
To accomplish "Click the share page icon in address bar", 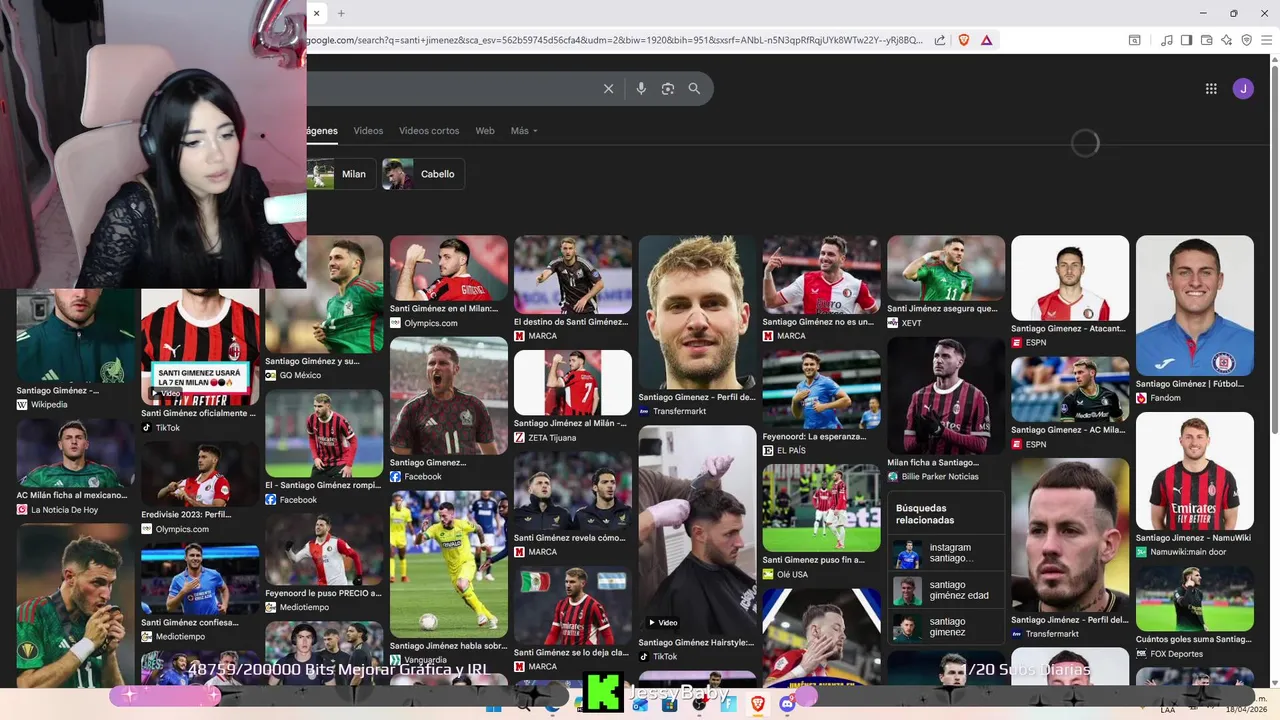I will pyautogui.click(x=940, y=40).
